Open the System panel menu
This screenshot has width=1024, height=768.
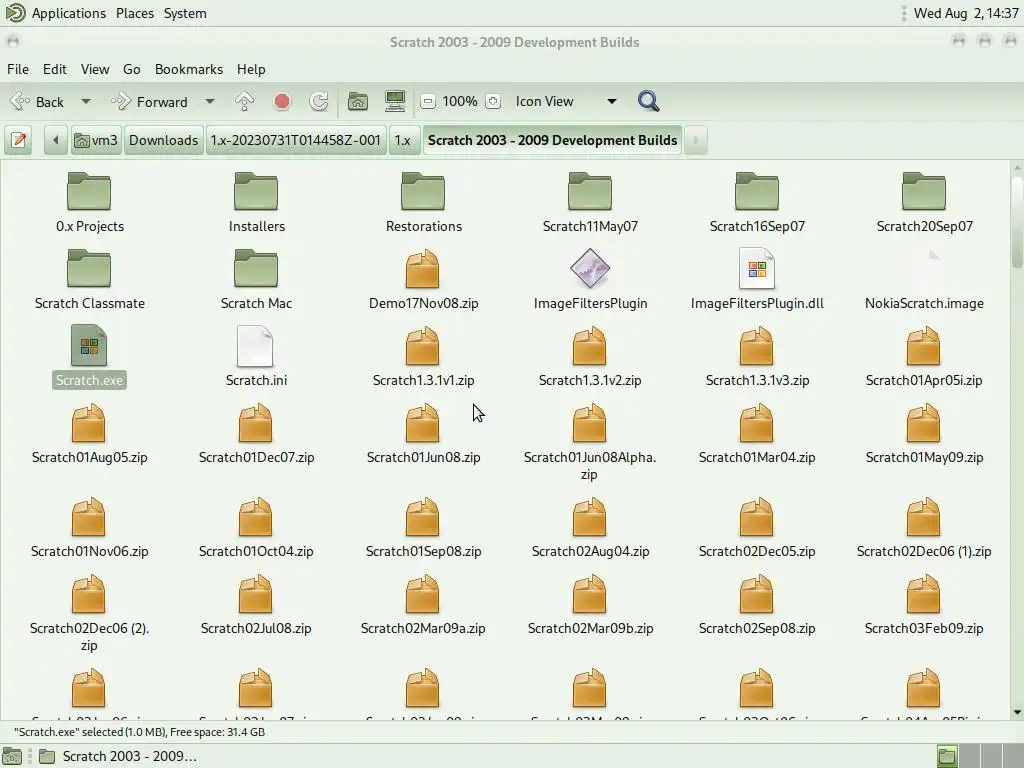tap(185, 13)
